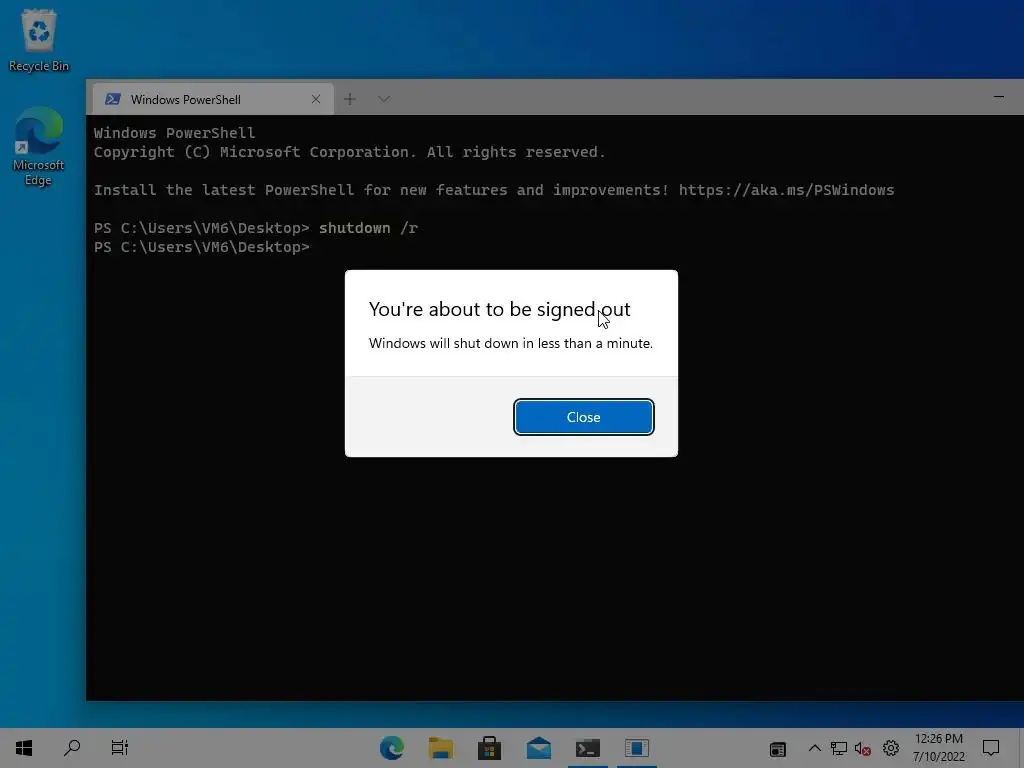
Task: Open the Windows Start menu
Action: 24,748
